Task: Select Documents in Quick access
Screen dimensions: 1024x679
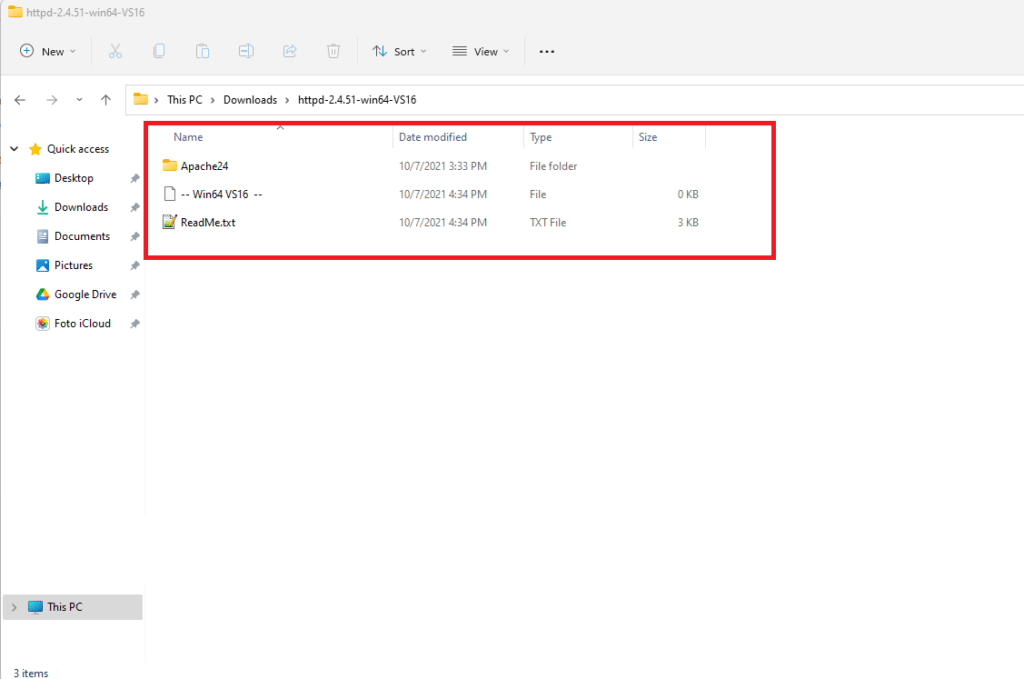Action: (82, 236)
